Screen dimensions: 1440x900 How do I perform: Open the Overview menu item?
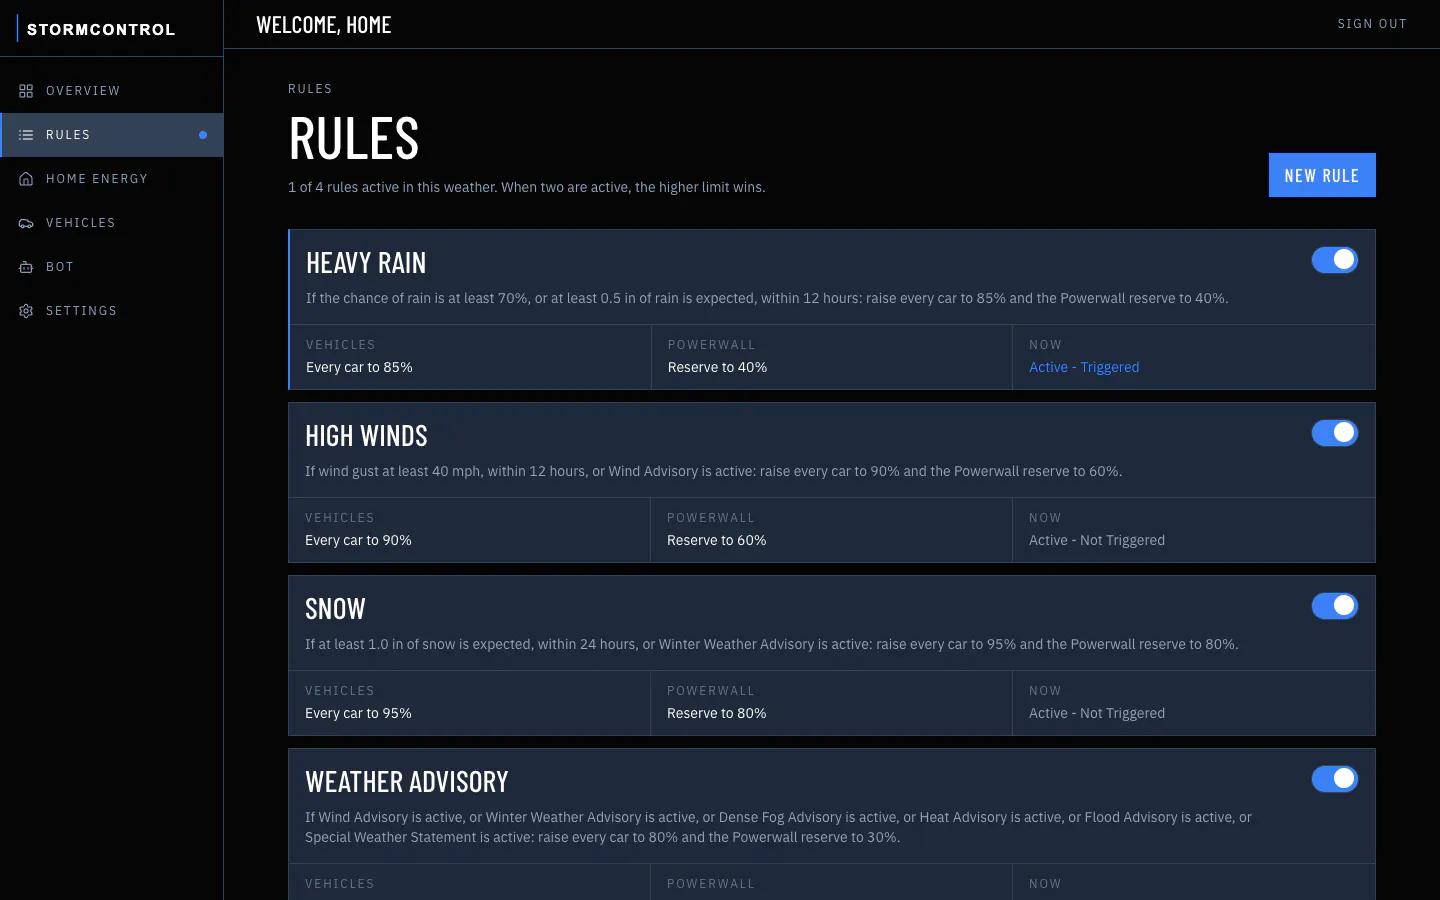[83, 91]
